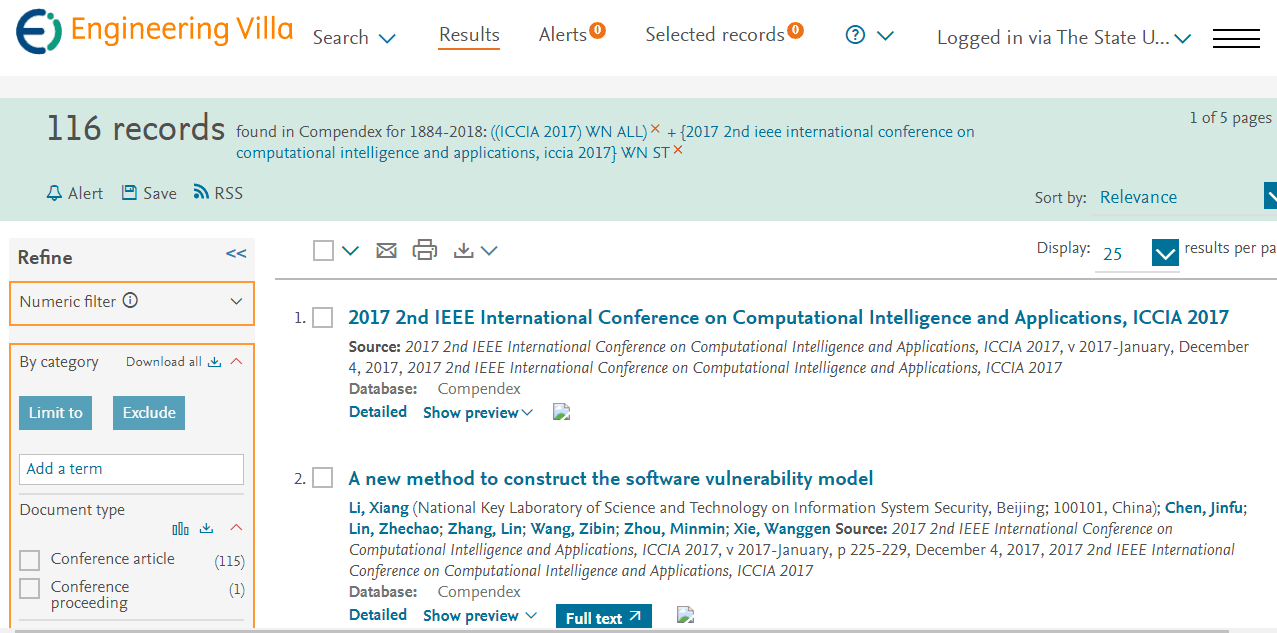The image size is (1277, 633).
Task: Open the help question mark icon
Action: pos(855,35)
